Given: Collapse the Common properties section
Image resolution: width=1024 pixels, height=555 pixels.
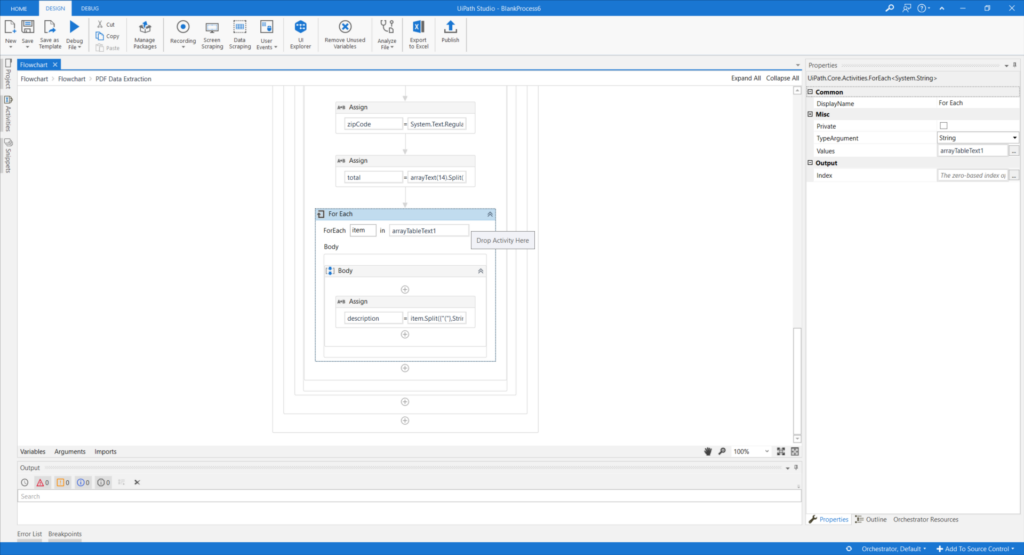Looking at the screenshot, I should (810, 92).
